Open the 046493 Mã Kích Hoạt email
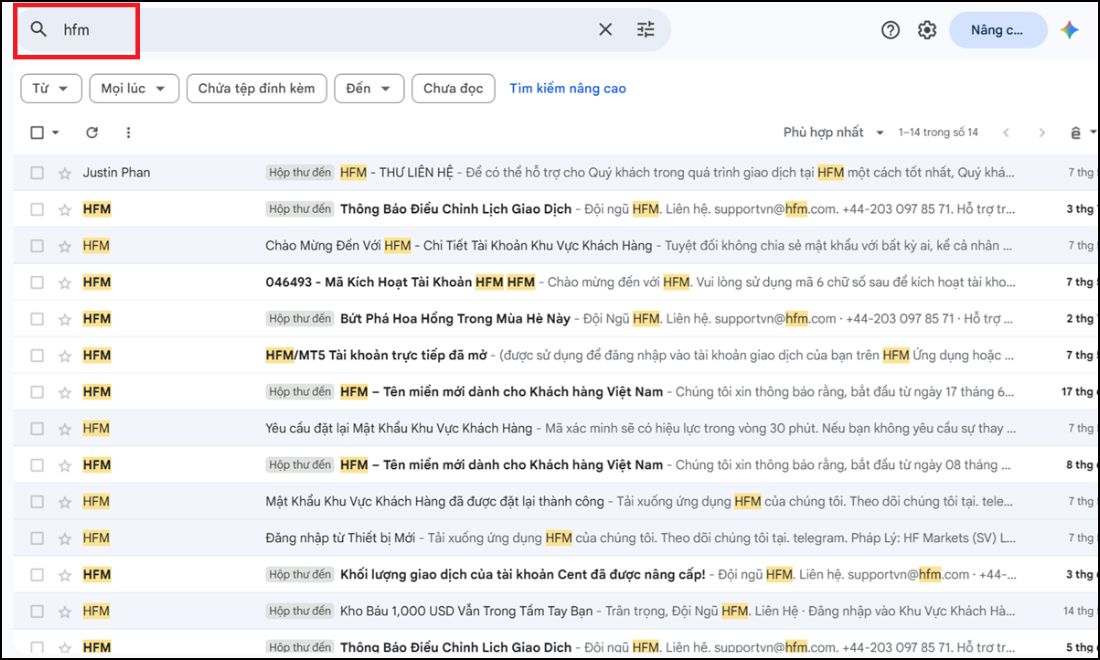The height and width of the screenshot is (660, 1100). click(554, 282)
